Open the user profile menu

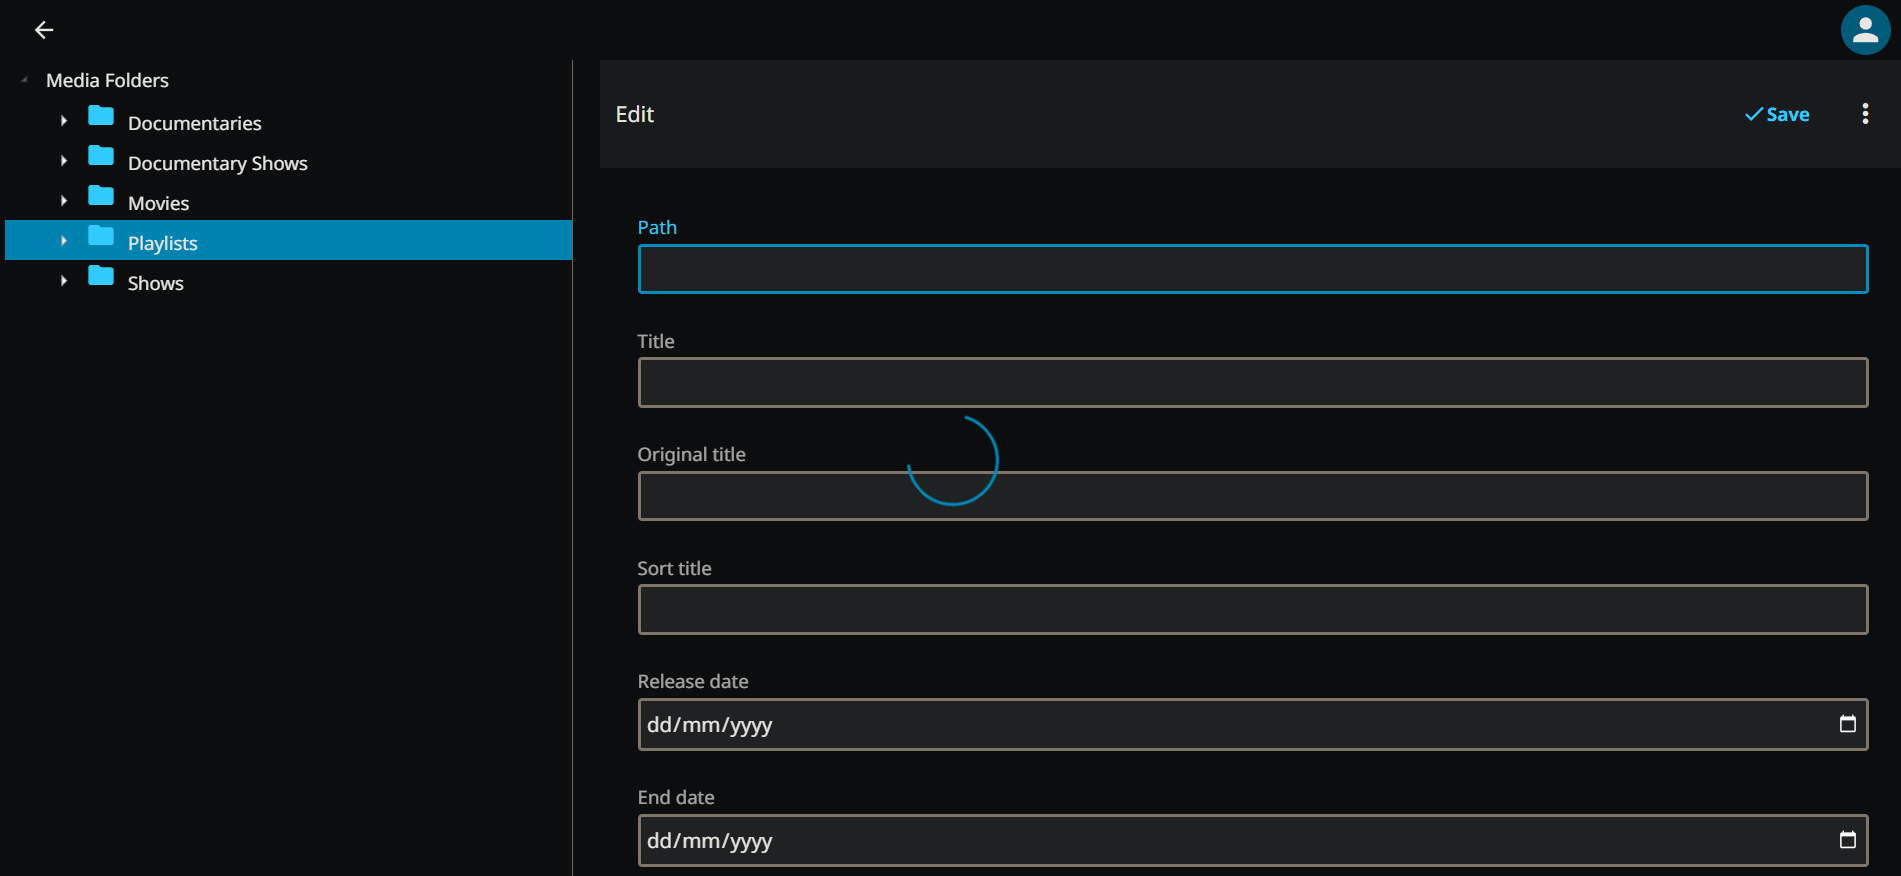click(1865, 30)
